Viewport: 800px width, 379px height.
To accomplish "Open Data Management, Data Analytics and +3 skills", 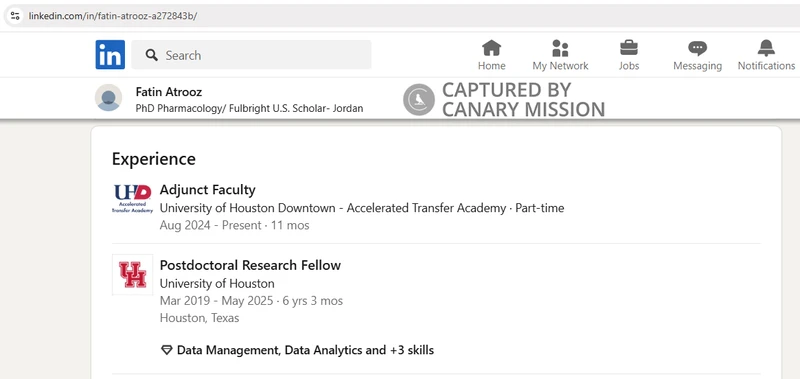I will [305, 350].
